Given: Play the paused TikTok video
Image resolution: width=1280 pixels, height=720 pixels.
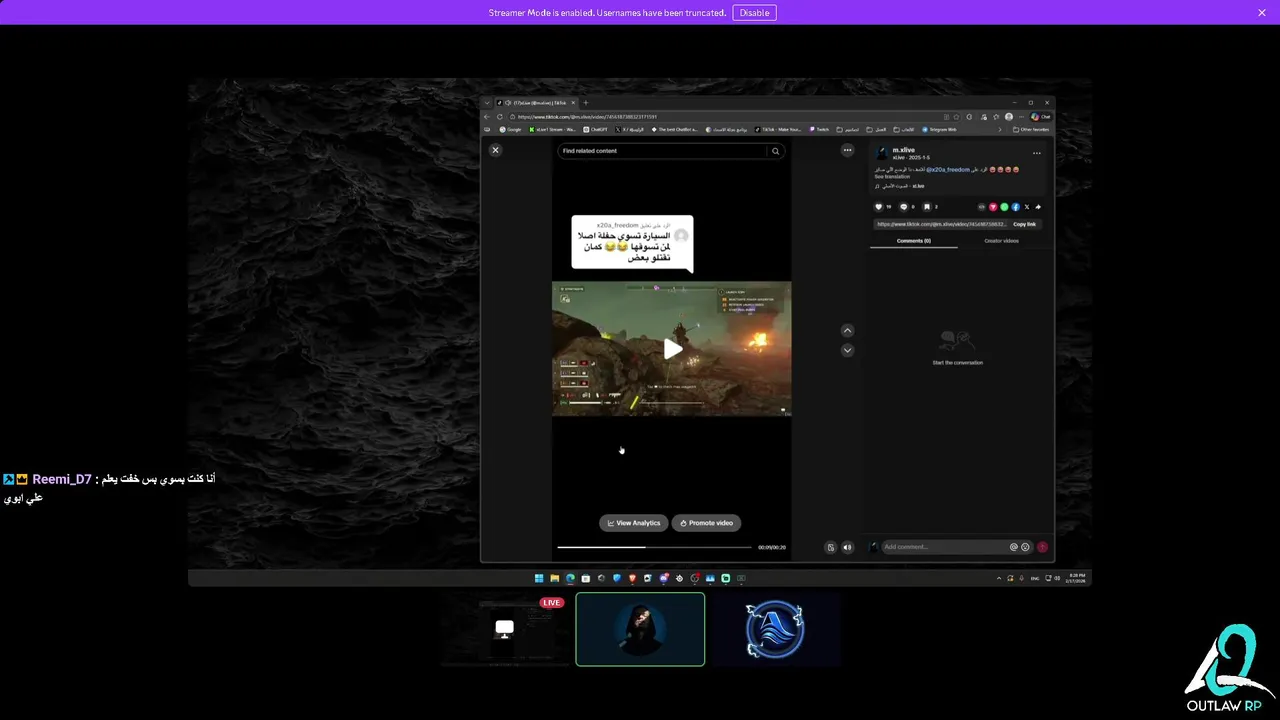Looking at the screenshot, I should pyautogui.click(x=672, y=349).
